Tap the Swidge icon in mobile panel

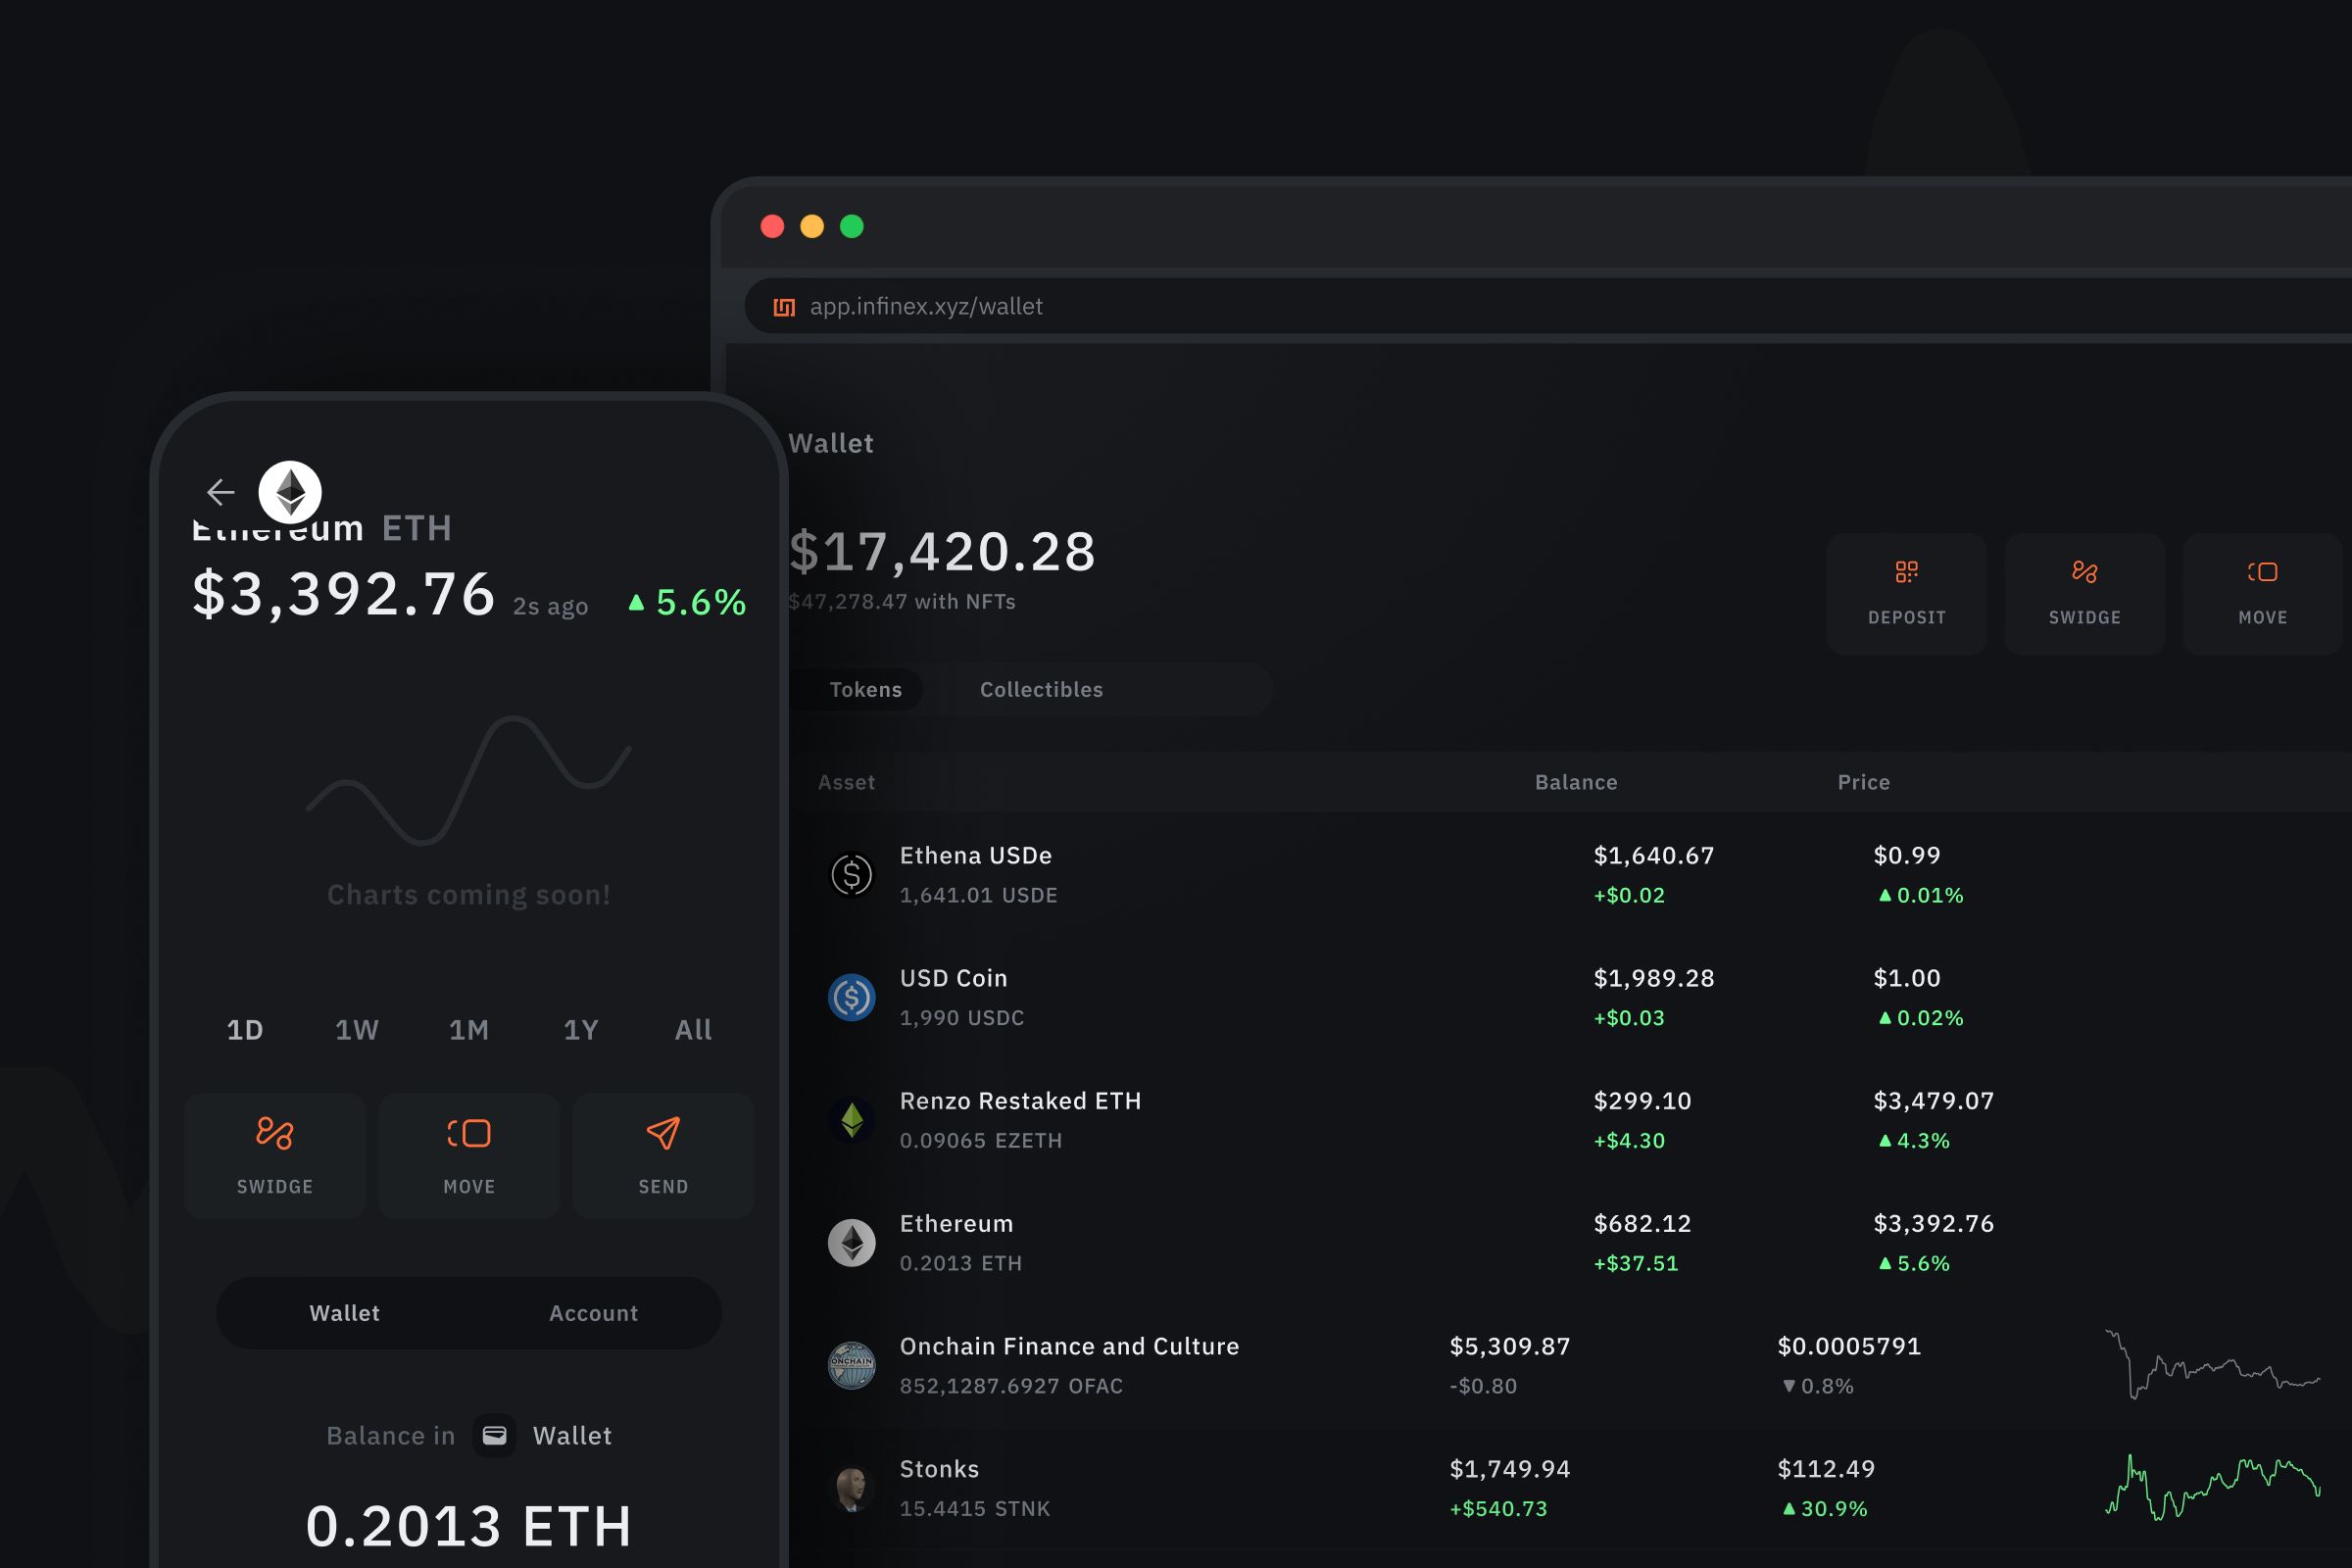coord(275,1133)
